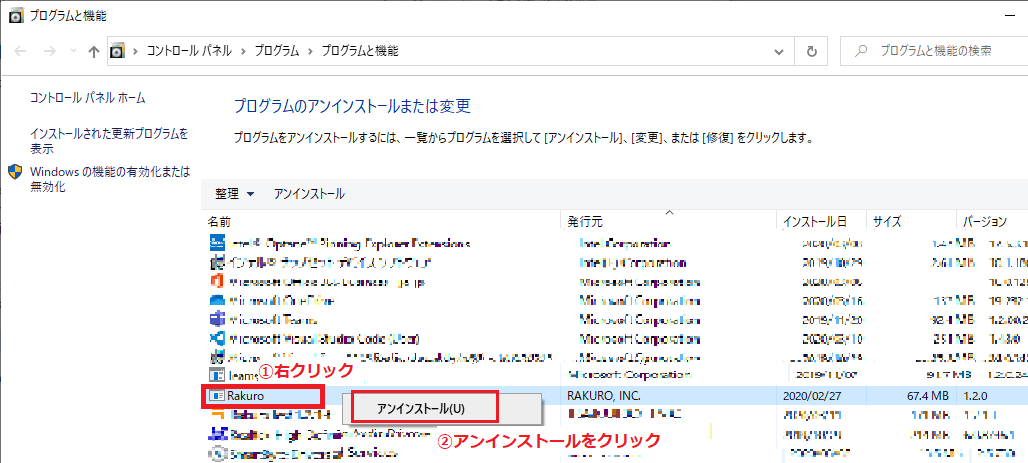1028x463 pixels.
Task: Click the shield icon beside Windows の機能
Action: tap(16, 172)
